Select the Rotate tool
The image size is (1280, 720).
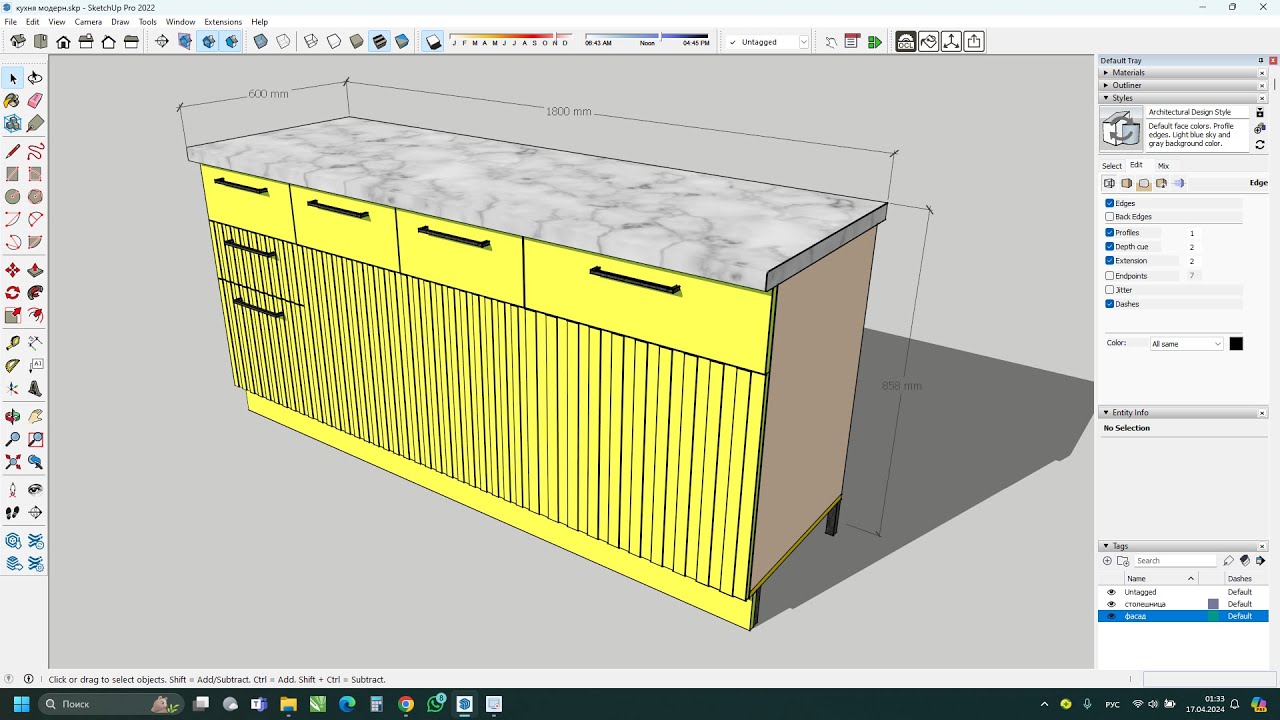pyautogui.click(x=13, y=293)
